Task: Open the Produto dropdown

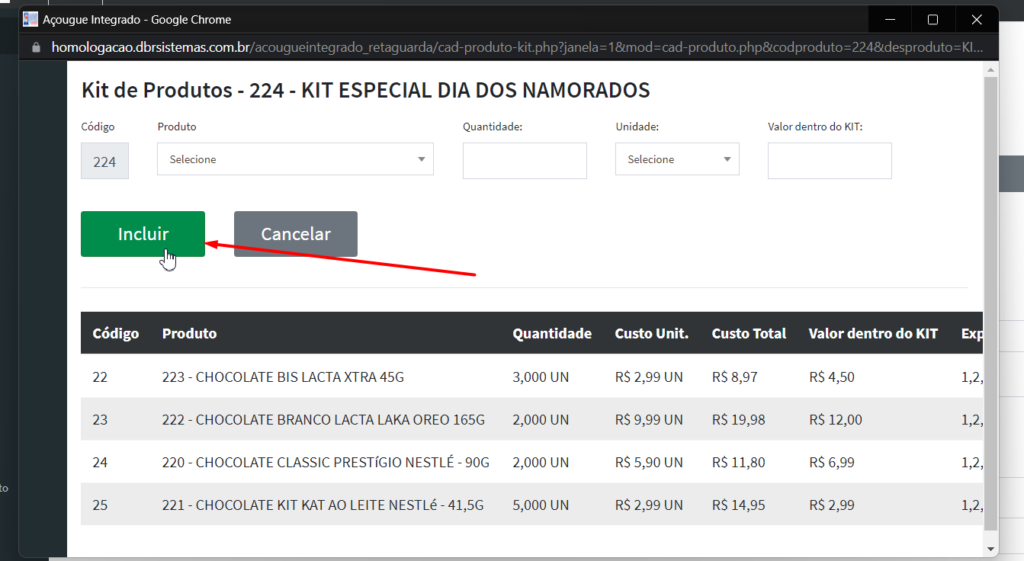Action: coord(295,159)
